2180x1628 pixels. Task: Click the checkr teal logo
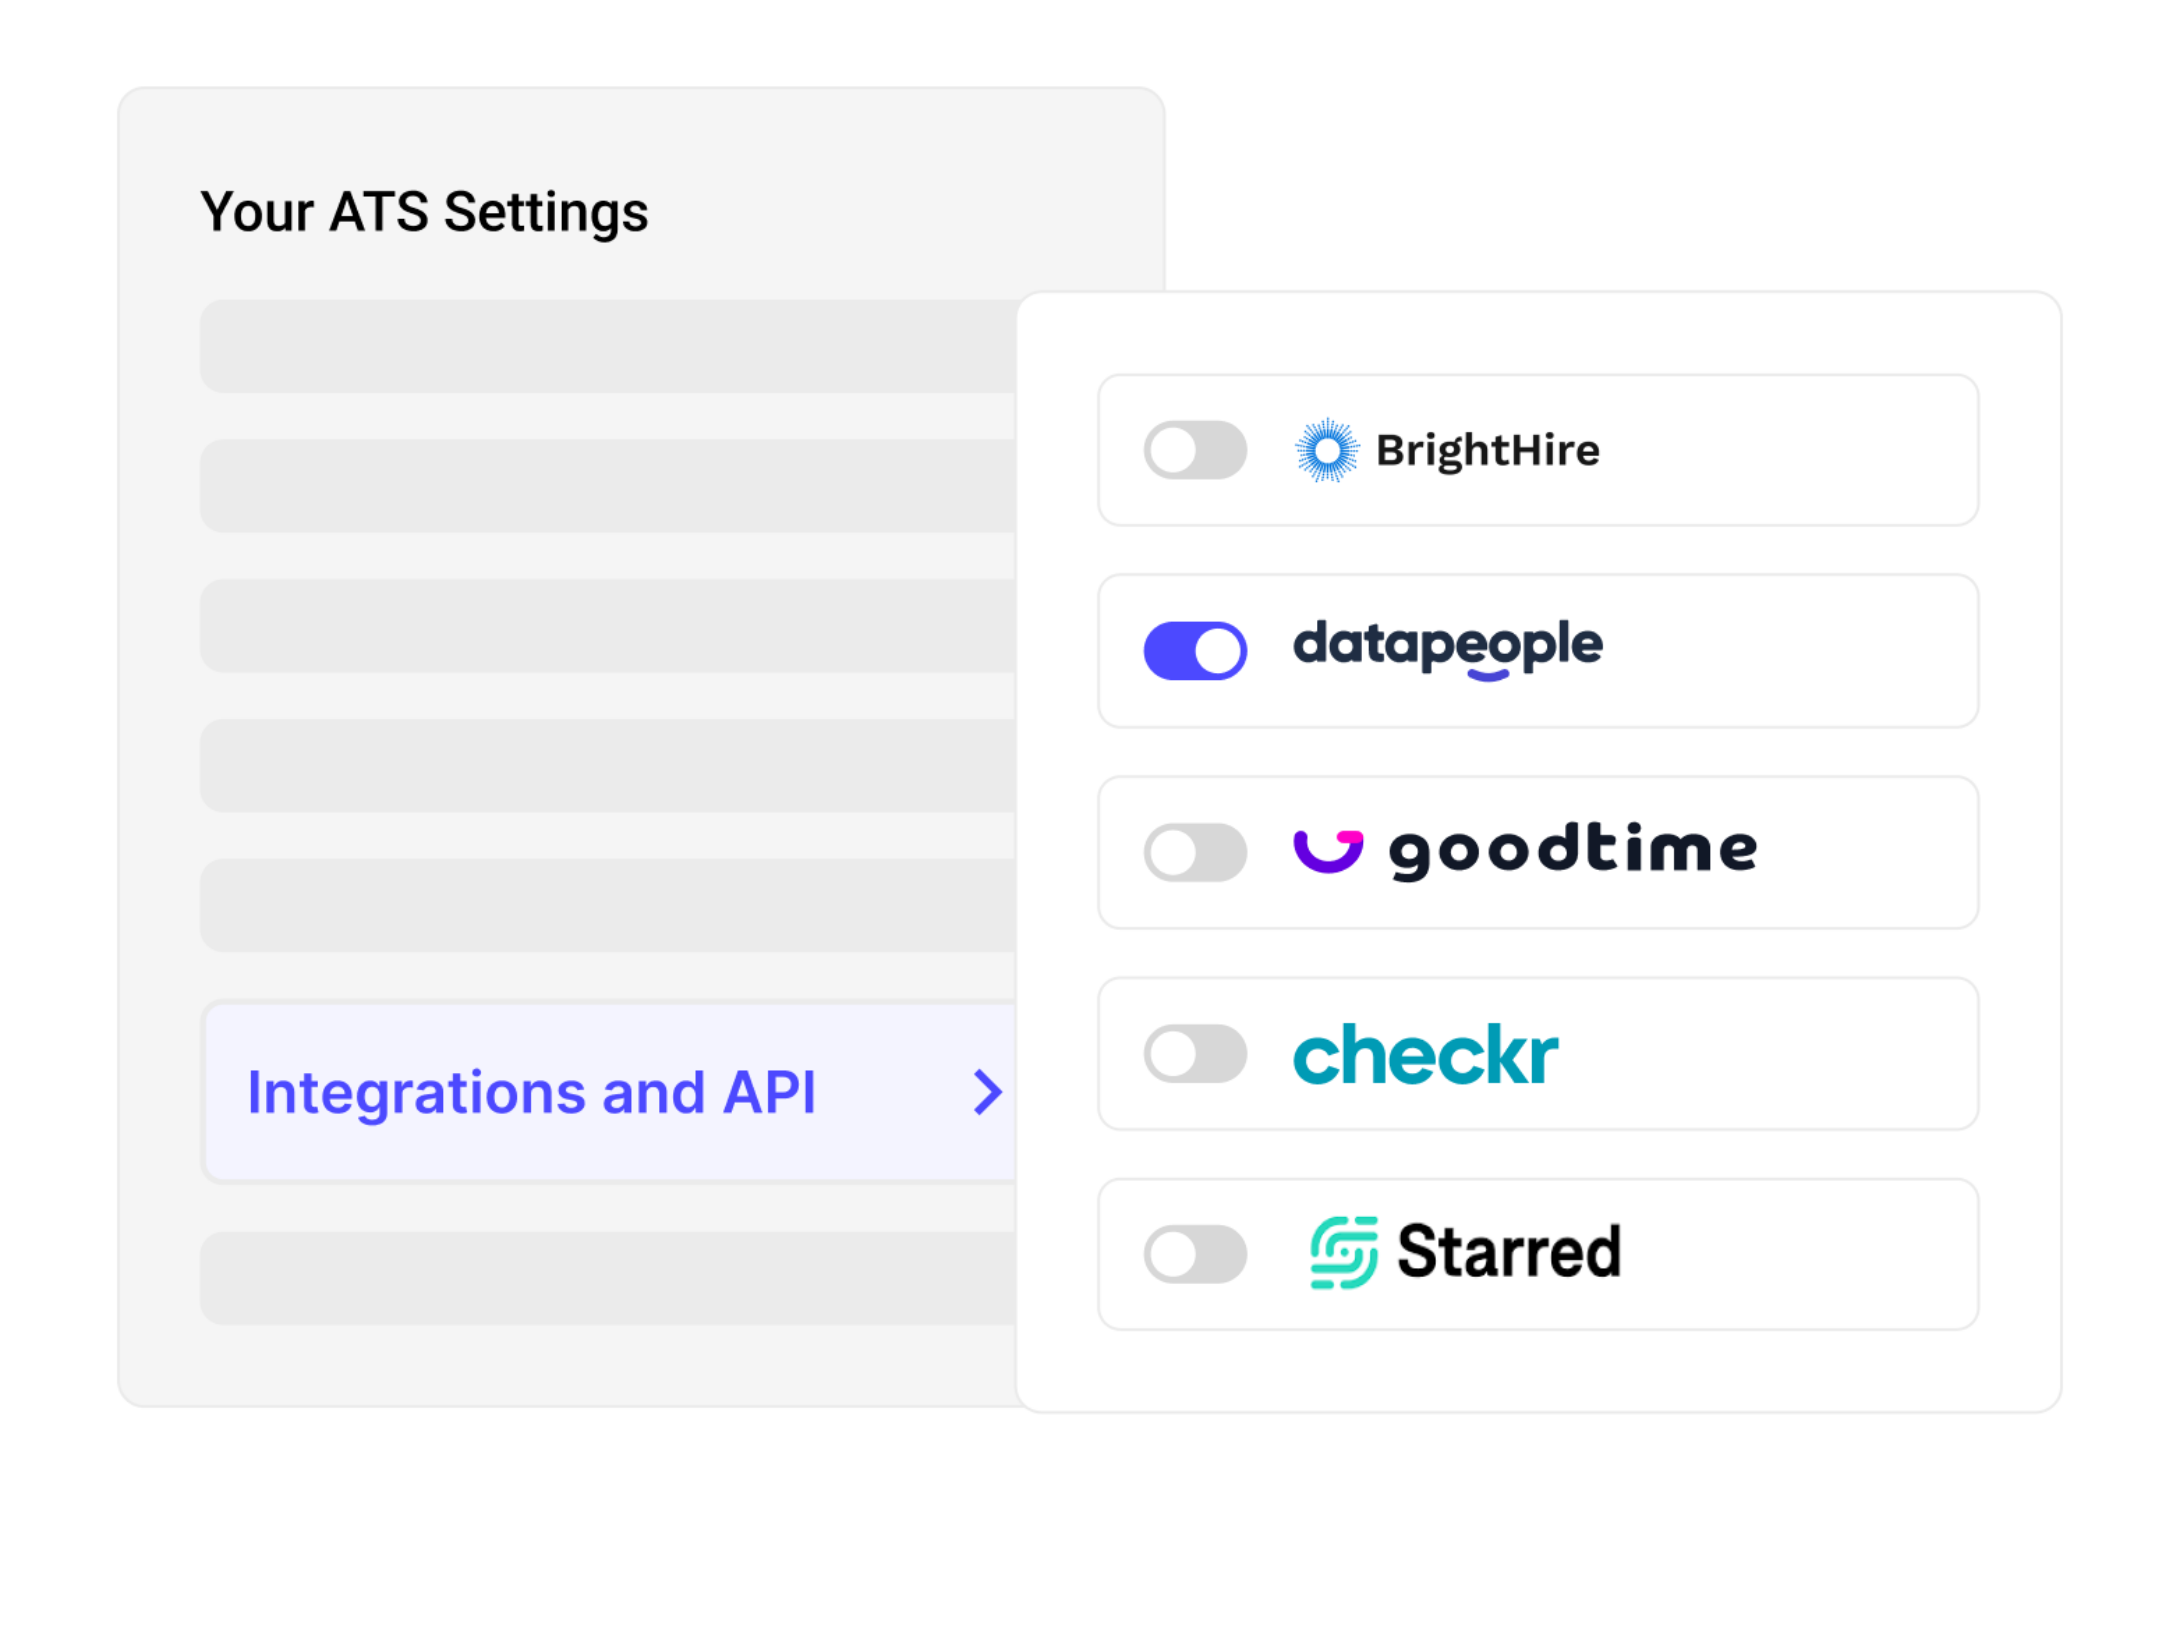(x=1425, y=1053)
